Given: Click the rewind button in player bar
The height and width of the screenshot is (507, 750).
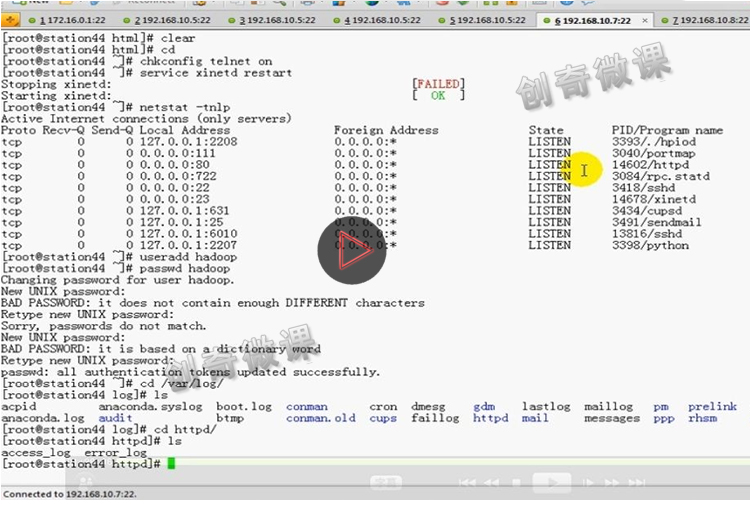Looking at the screenshot, I should pyautogui.click(x=491, y=482).
